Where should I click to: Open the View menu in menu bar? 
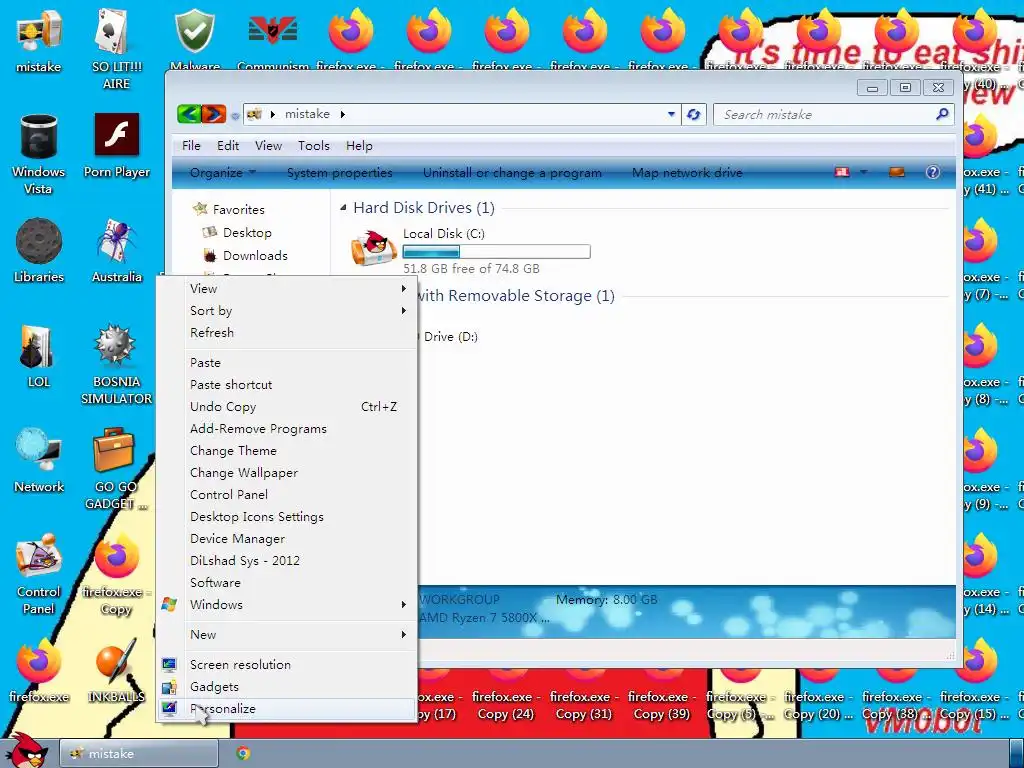(268, 146)
